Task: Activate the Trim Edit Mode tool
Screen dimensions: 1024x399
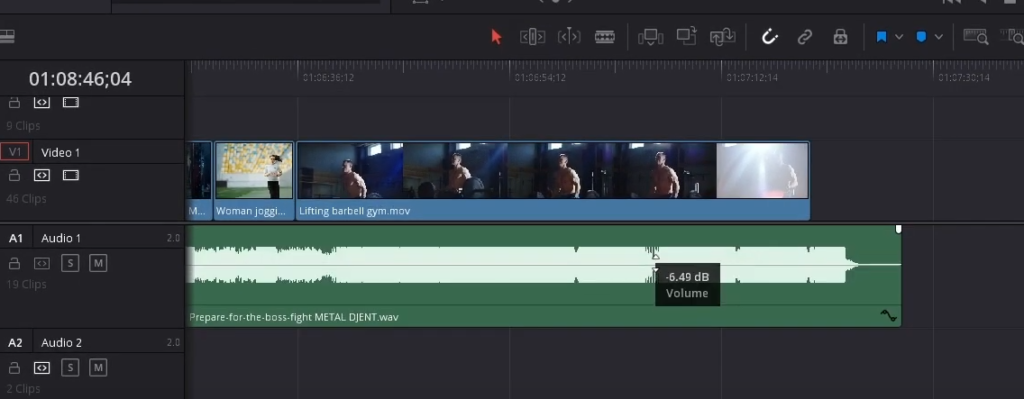Action: tap(532, 37)
